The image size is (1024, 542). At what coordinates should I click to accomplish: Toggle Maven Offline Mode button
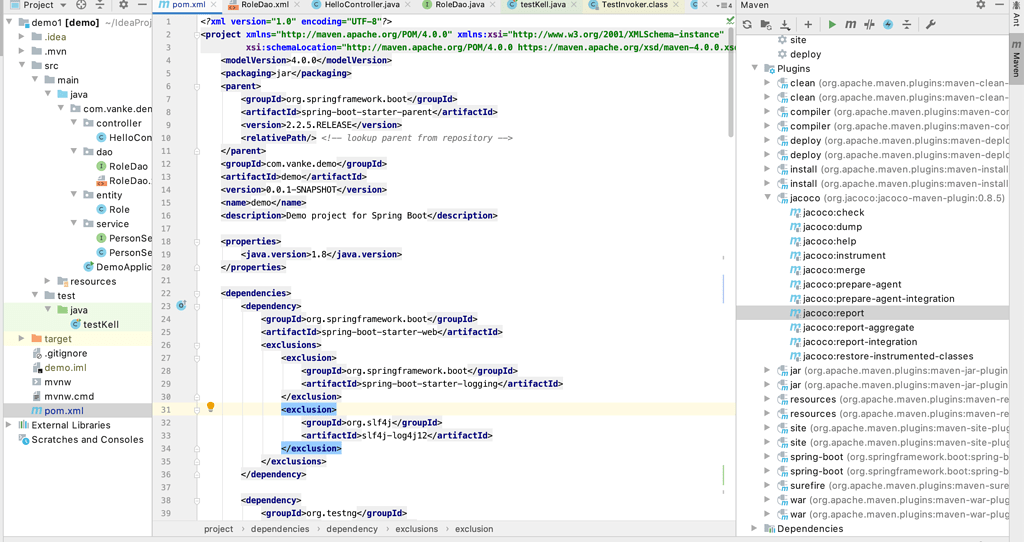[x=888, y=24]
